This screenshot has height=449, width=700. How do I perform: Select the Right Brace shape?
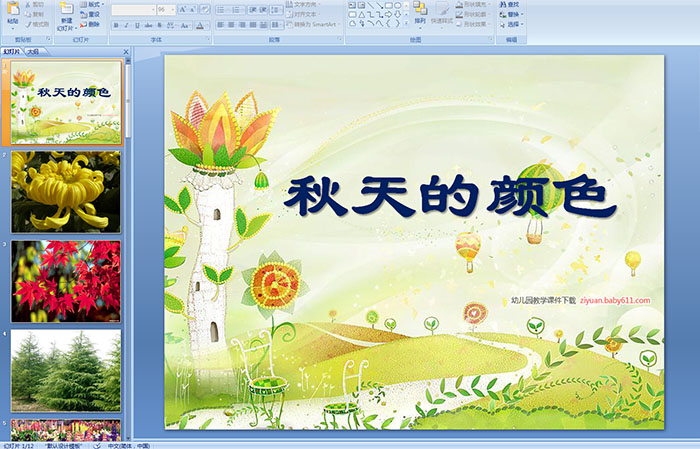coord(397,23)
